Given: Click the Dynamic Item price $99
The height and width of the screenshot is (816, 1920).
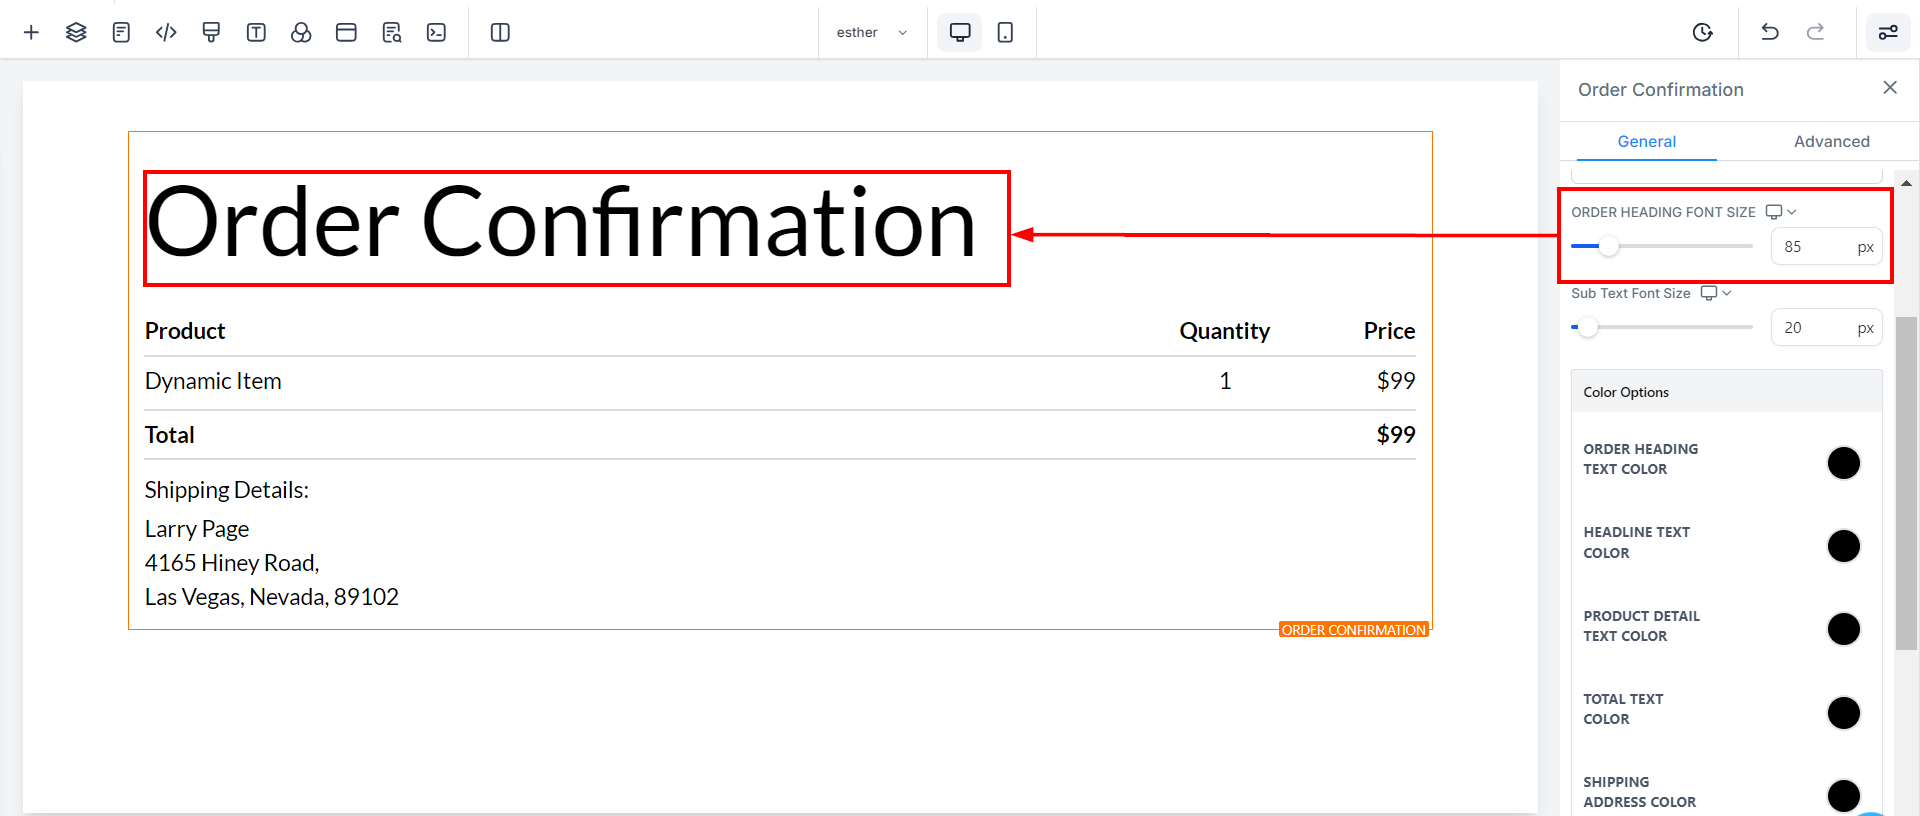Looking at the screenshot, I should point(1396,381).
